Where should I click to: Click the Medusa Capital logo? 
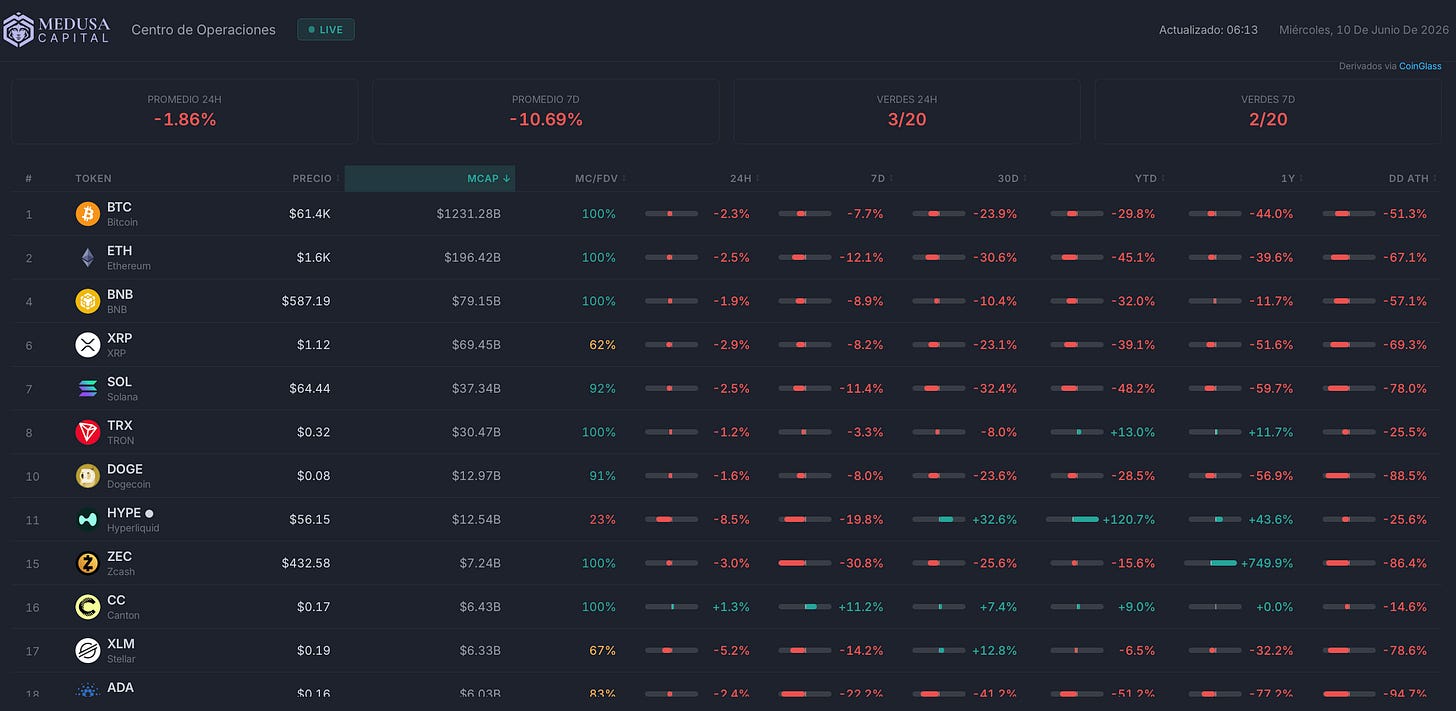coord(57,30)
